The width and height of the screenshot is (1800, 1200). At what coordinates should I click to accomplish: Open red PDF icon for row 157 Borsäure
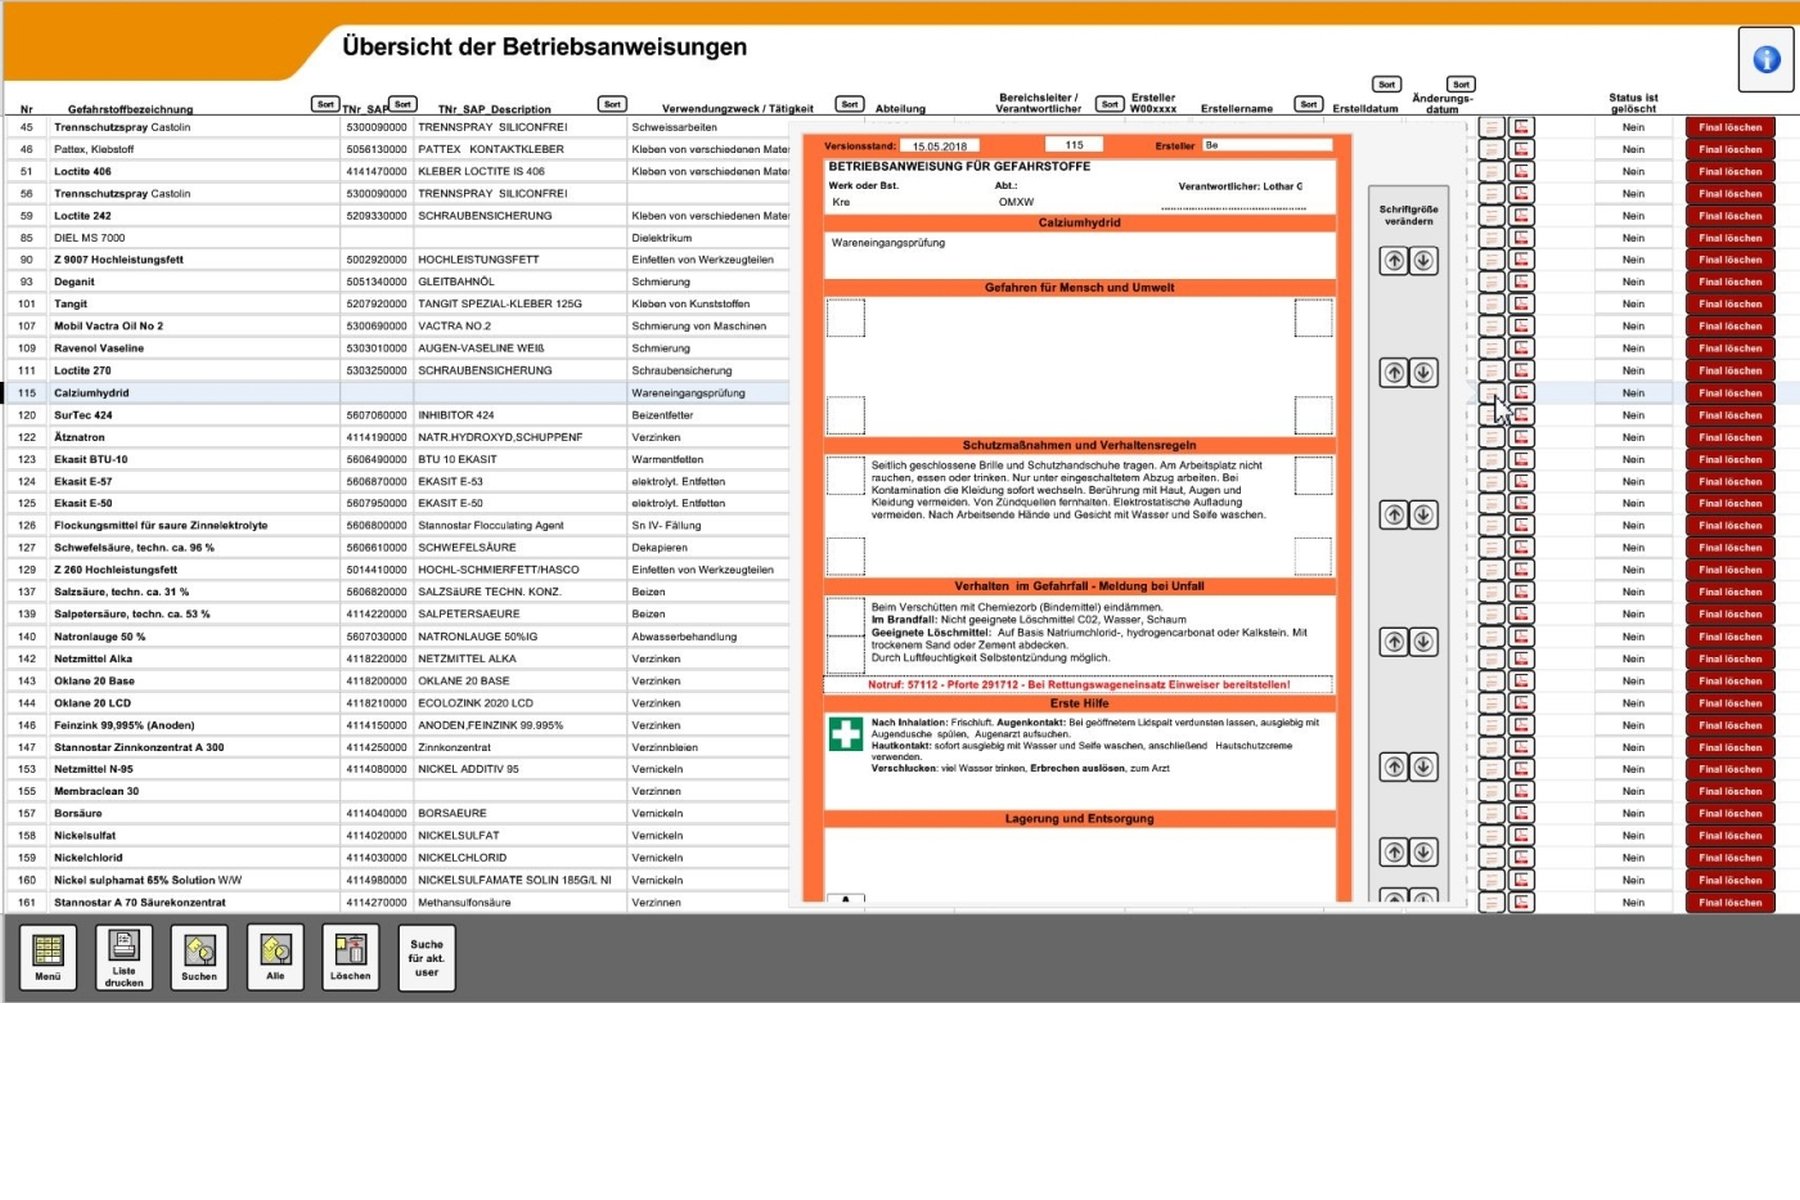tap(1521, 813)
